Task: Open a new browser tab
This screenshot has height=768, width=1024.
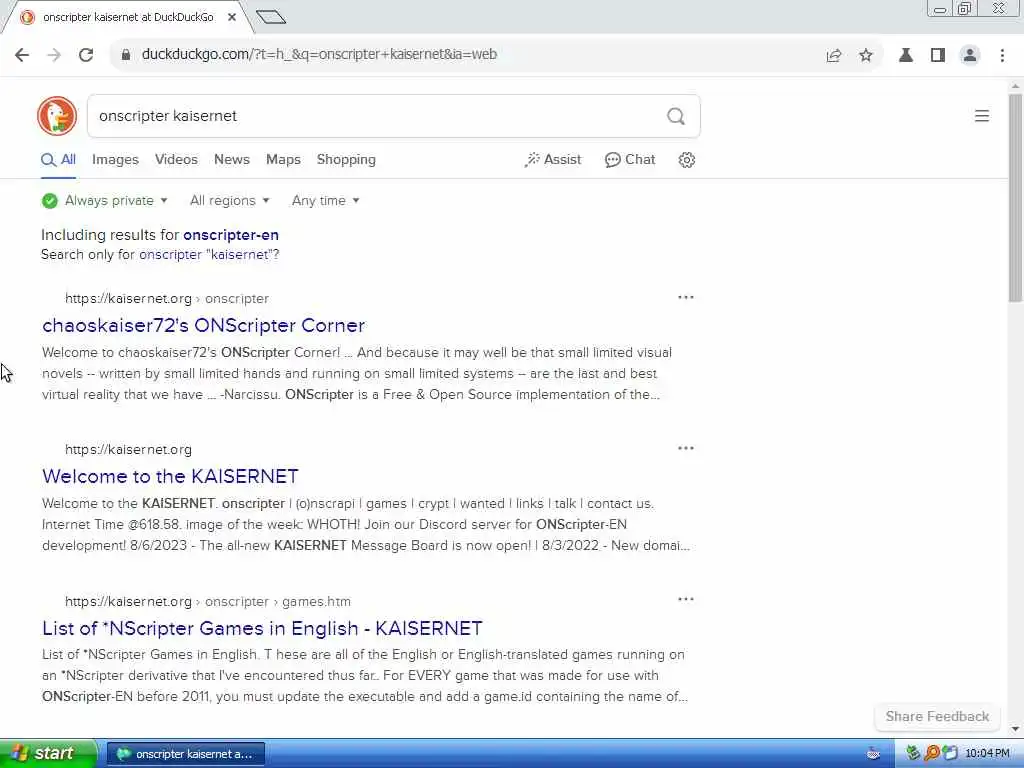Action: tap(271, 17)
